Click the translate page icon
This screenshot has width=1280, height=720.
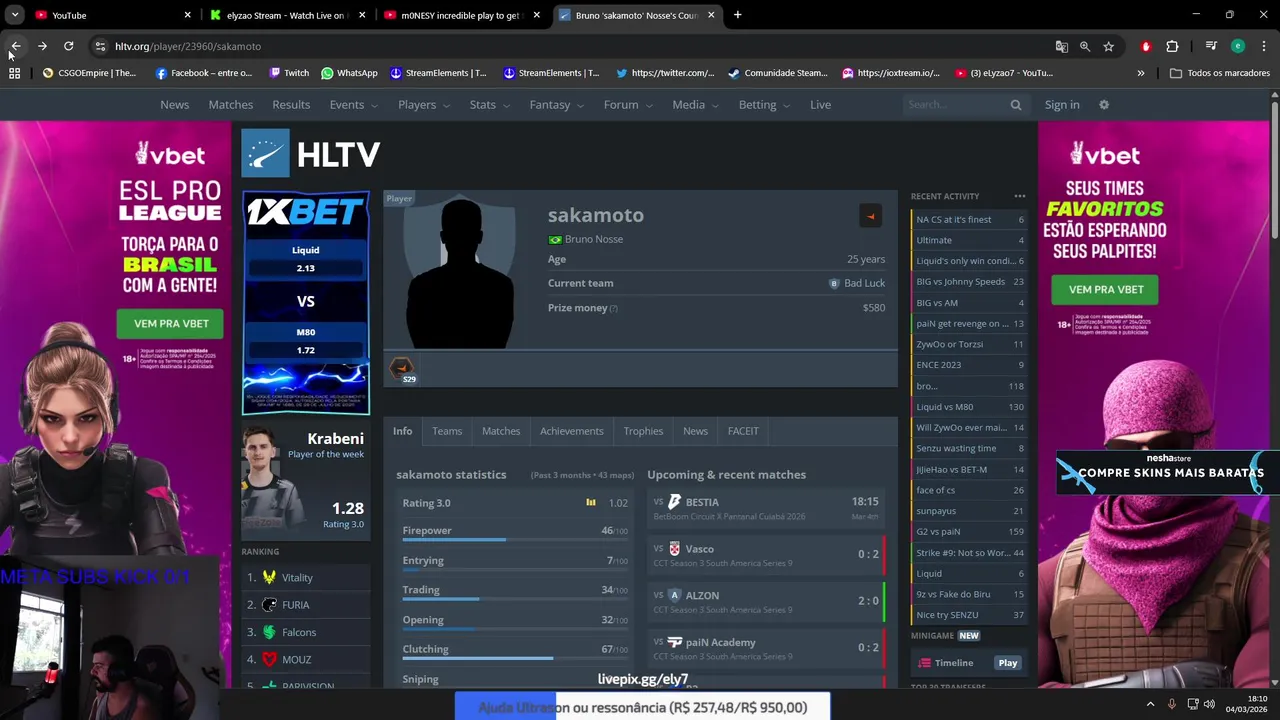click(1061, 46)
